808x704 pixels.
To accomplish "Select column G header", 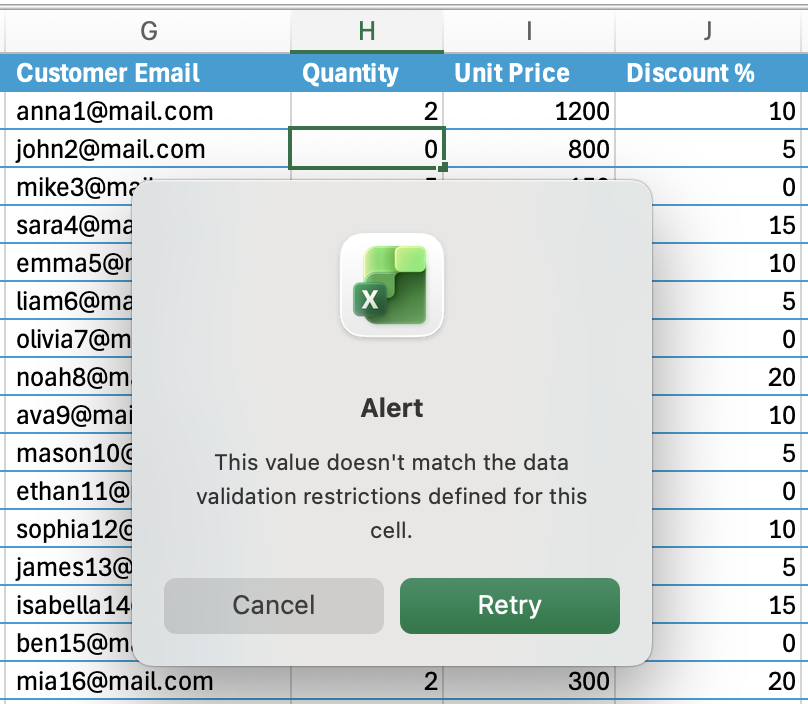I will (x=148, y=31).
